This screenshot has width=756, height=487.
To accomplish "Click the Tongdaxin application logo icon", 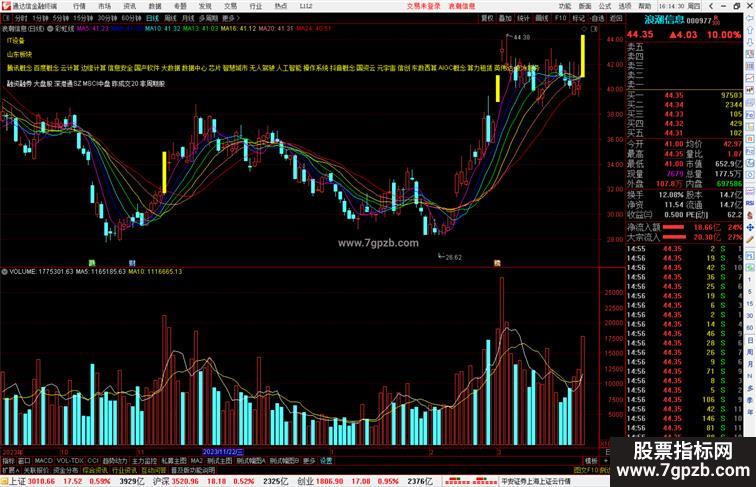I will pyautogui.click(x=6, y=6).
